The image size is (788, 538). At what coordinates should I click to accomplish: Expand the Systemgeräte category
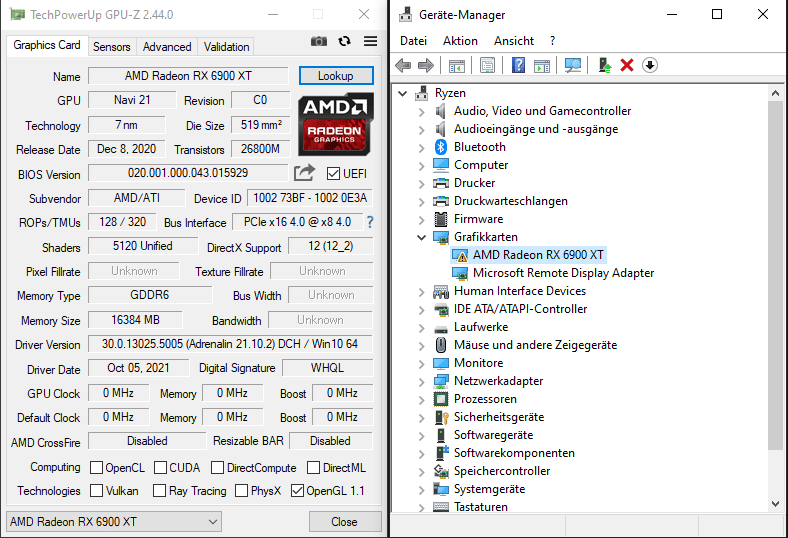point(422,489)
